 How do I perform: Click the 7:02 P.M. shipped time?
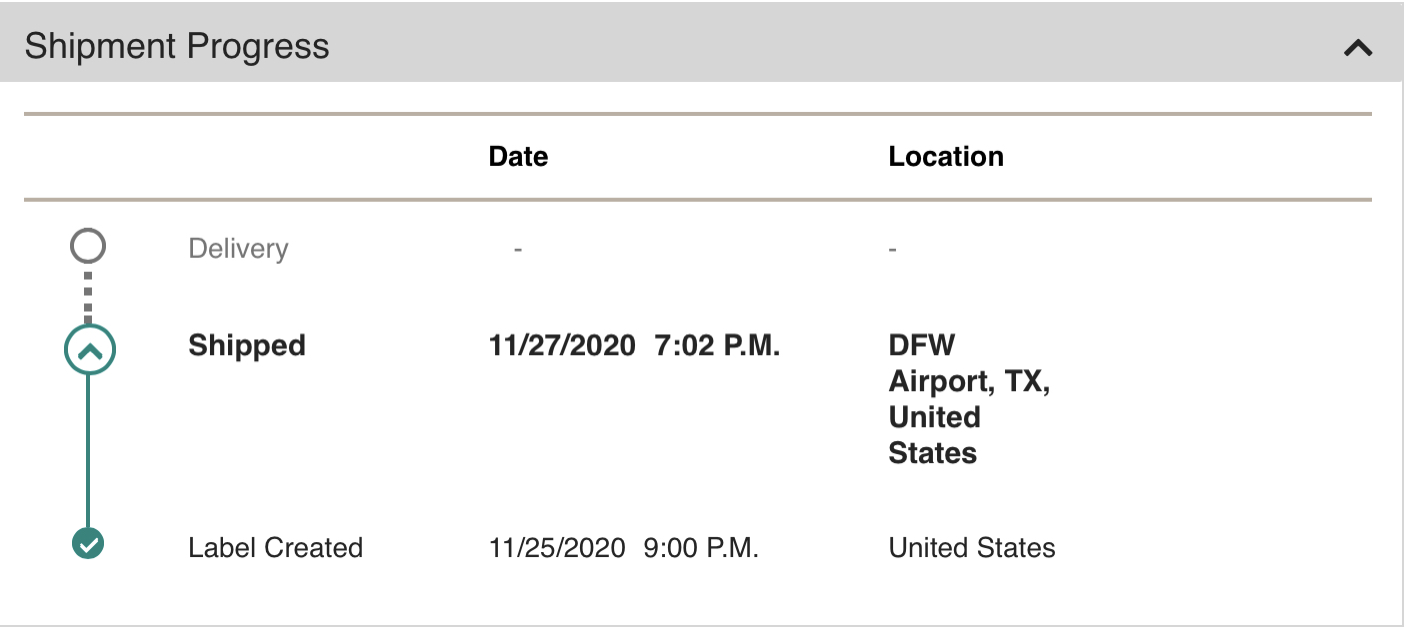(717, 346)
